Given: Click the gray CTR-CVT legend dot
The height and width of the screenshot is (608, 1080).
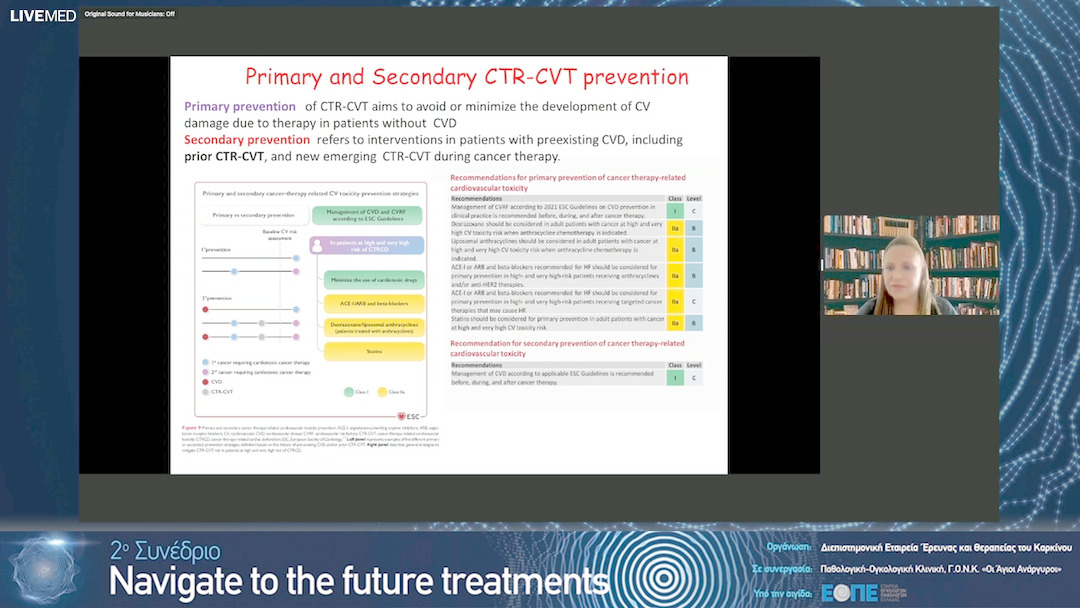Looking at the screenshot, I should tap(205, 392).
